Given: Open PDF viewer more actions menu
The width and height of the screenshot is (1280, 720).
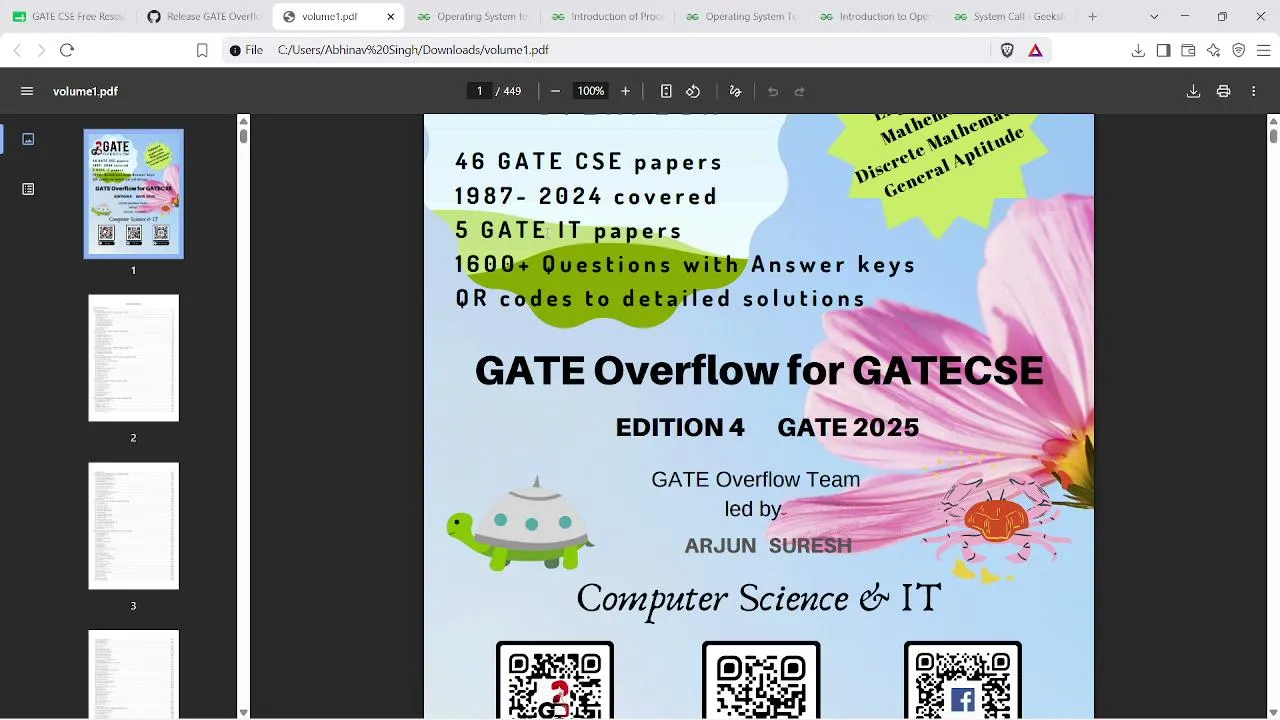Looking at the screenshot, I should 1253,91.
